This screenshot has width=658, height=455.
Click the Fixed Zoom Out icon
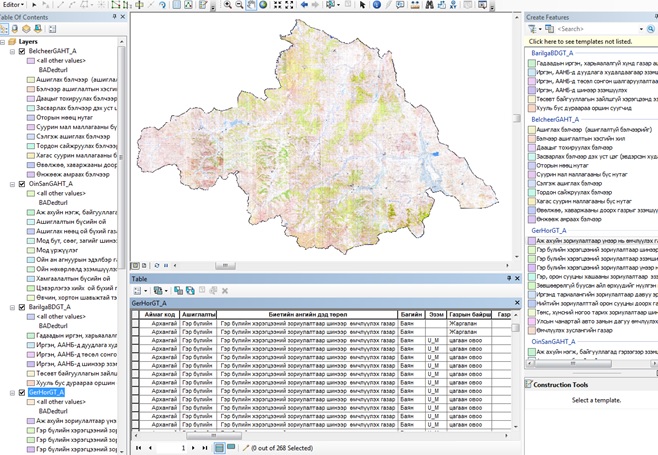point(289,5)
